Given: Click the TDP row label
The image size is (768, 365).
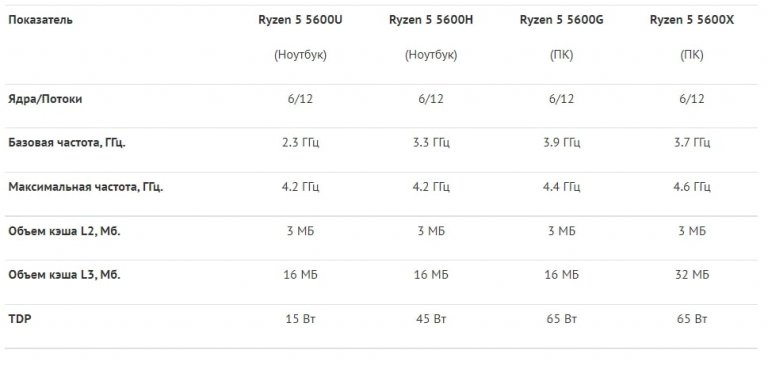Looking at the screenshot, I should click(20, 319).
